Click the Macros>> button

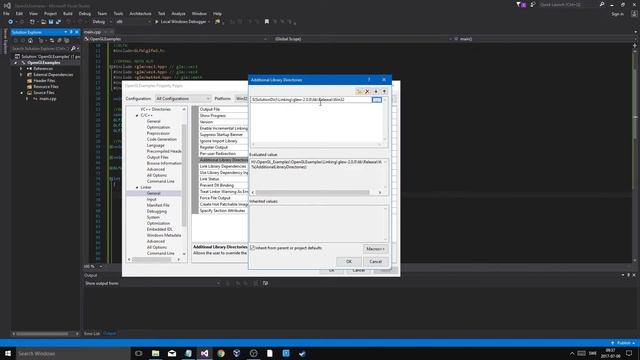point(375,249)
